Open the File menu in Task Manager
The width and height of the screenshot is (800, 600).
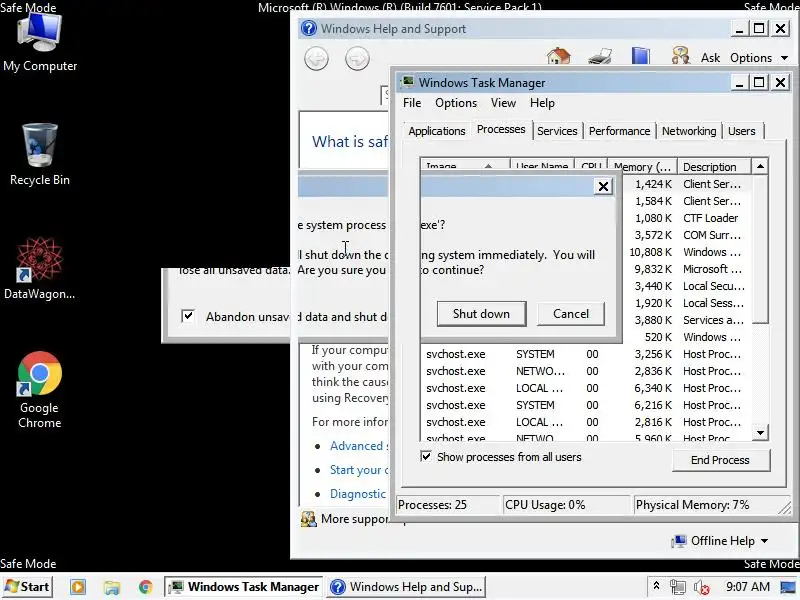(x=412, y=103)
